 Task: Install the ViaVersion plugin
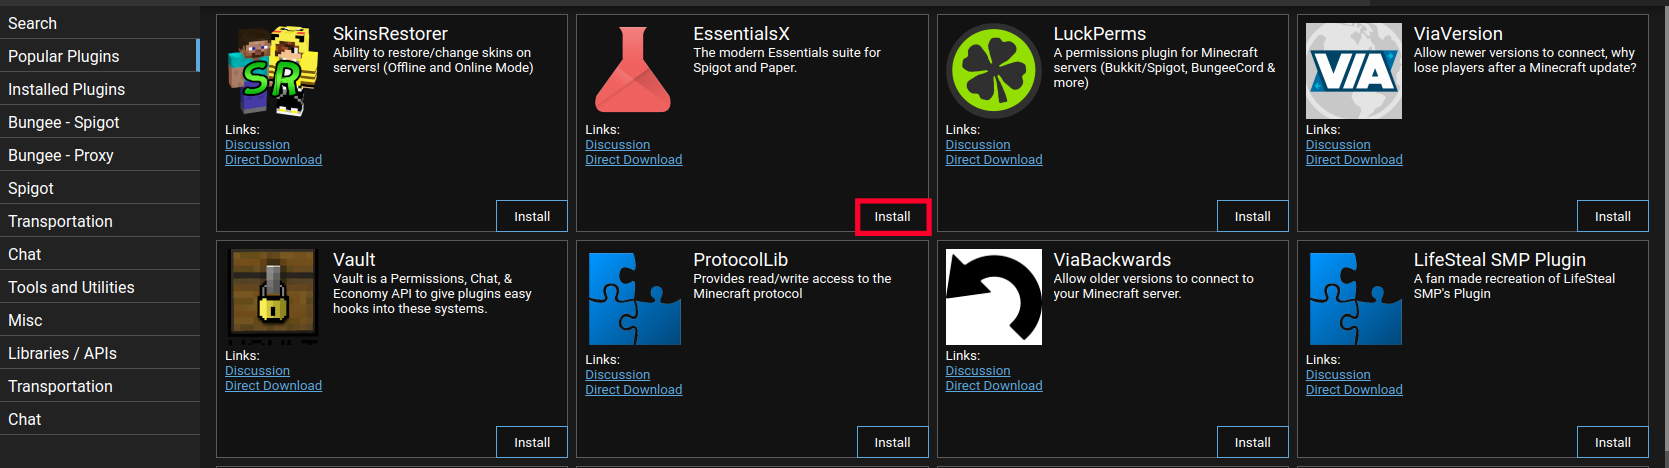pyautogui.click(x=1612, y=216)
